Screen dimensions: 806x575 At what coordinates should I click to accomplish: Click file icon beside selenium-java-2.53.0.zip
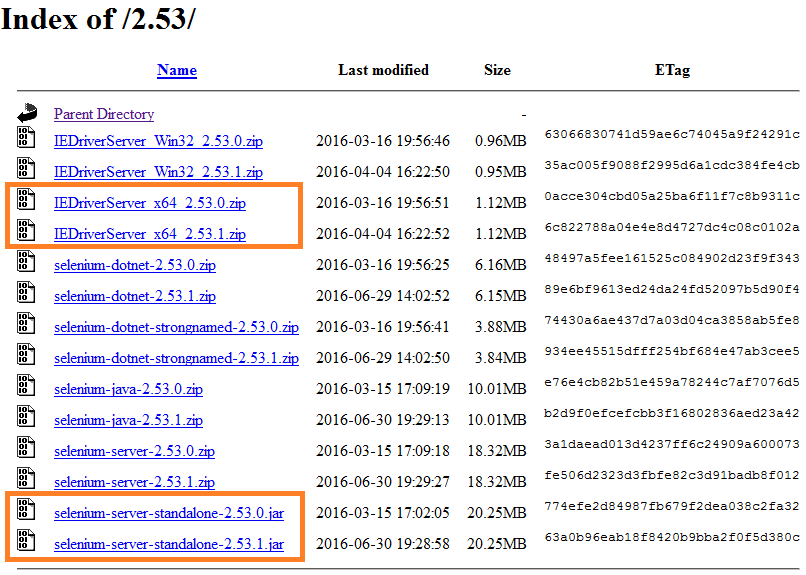click(26, 385)
